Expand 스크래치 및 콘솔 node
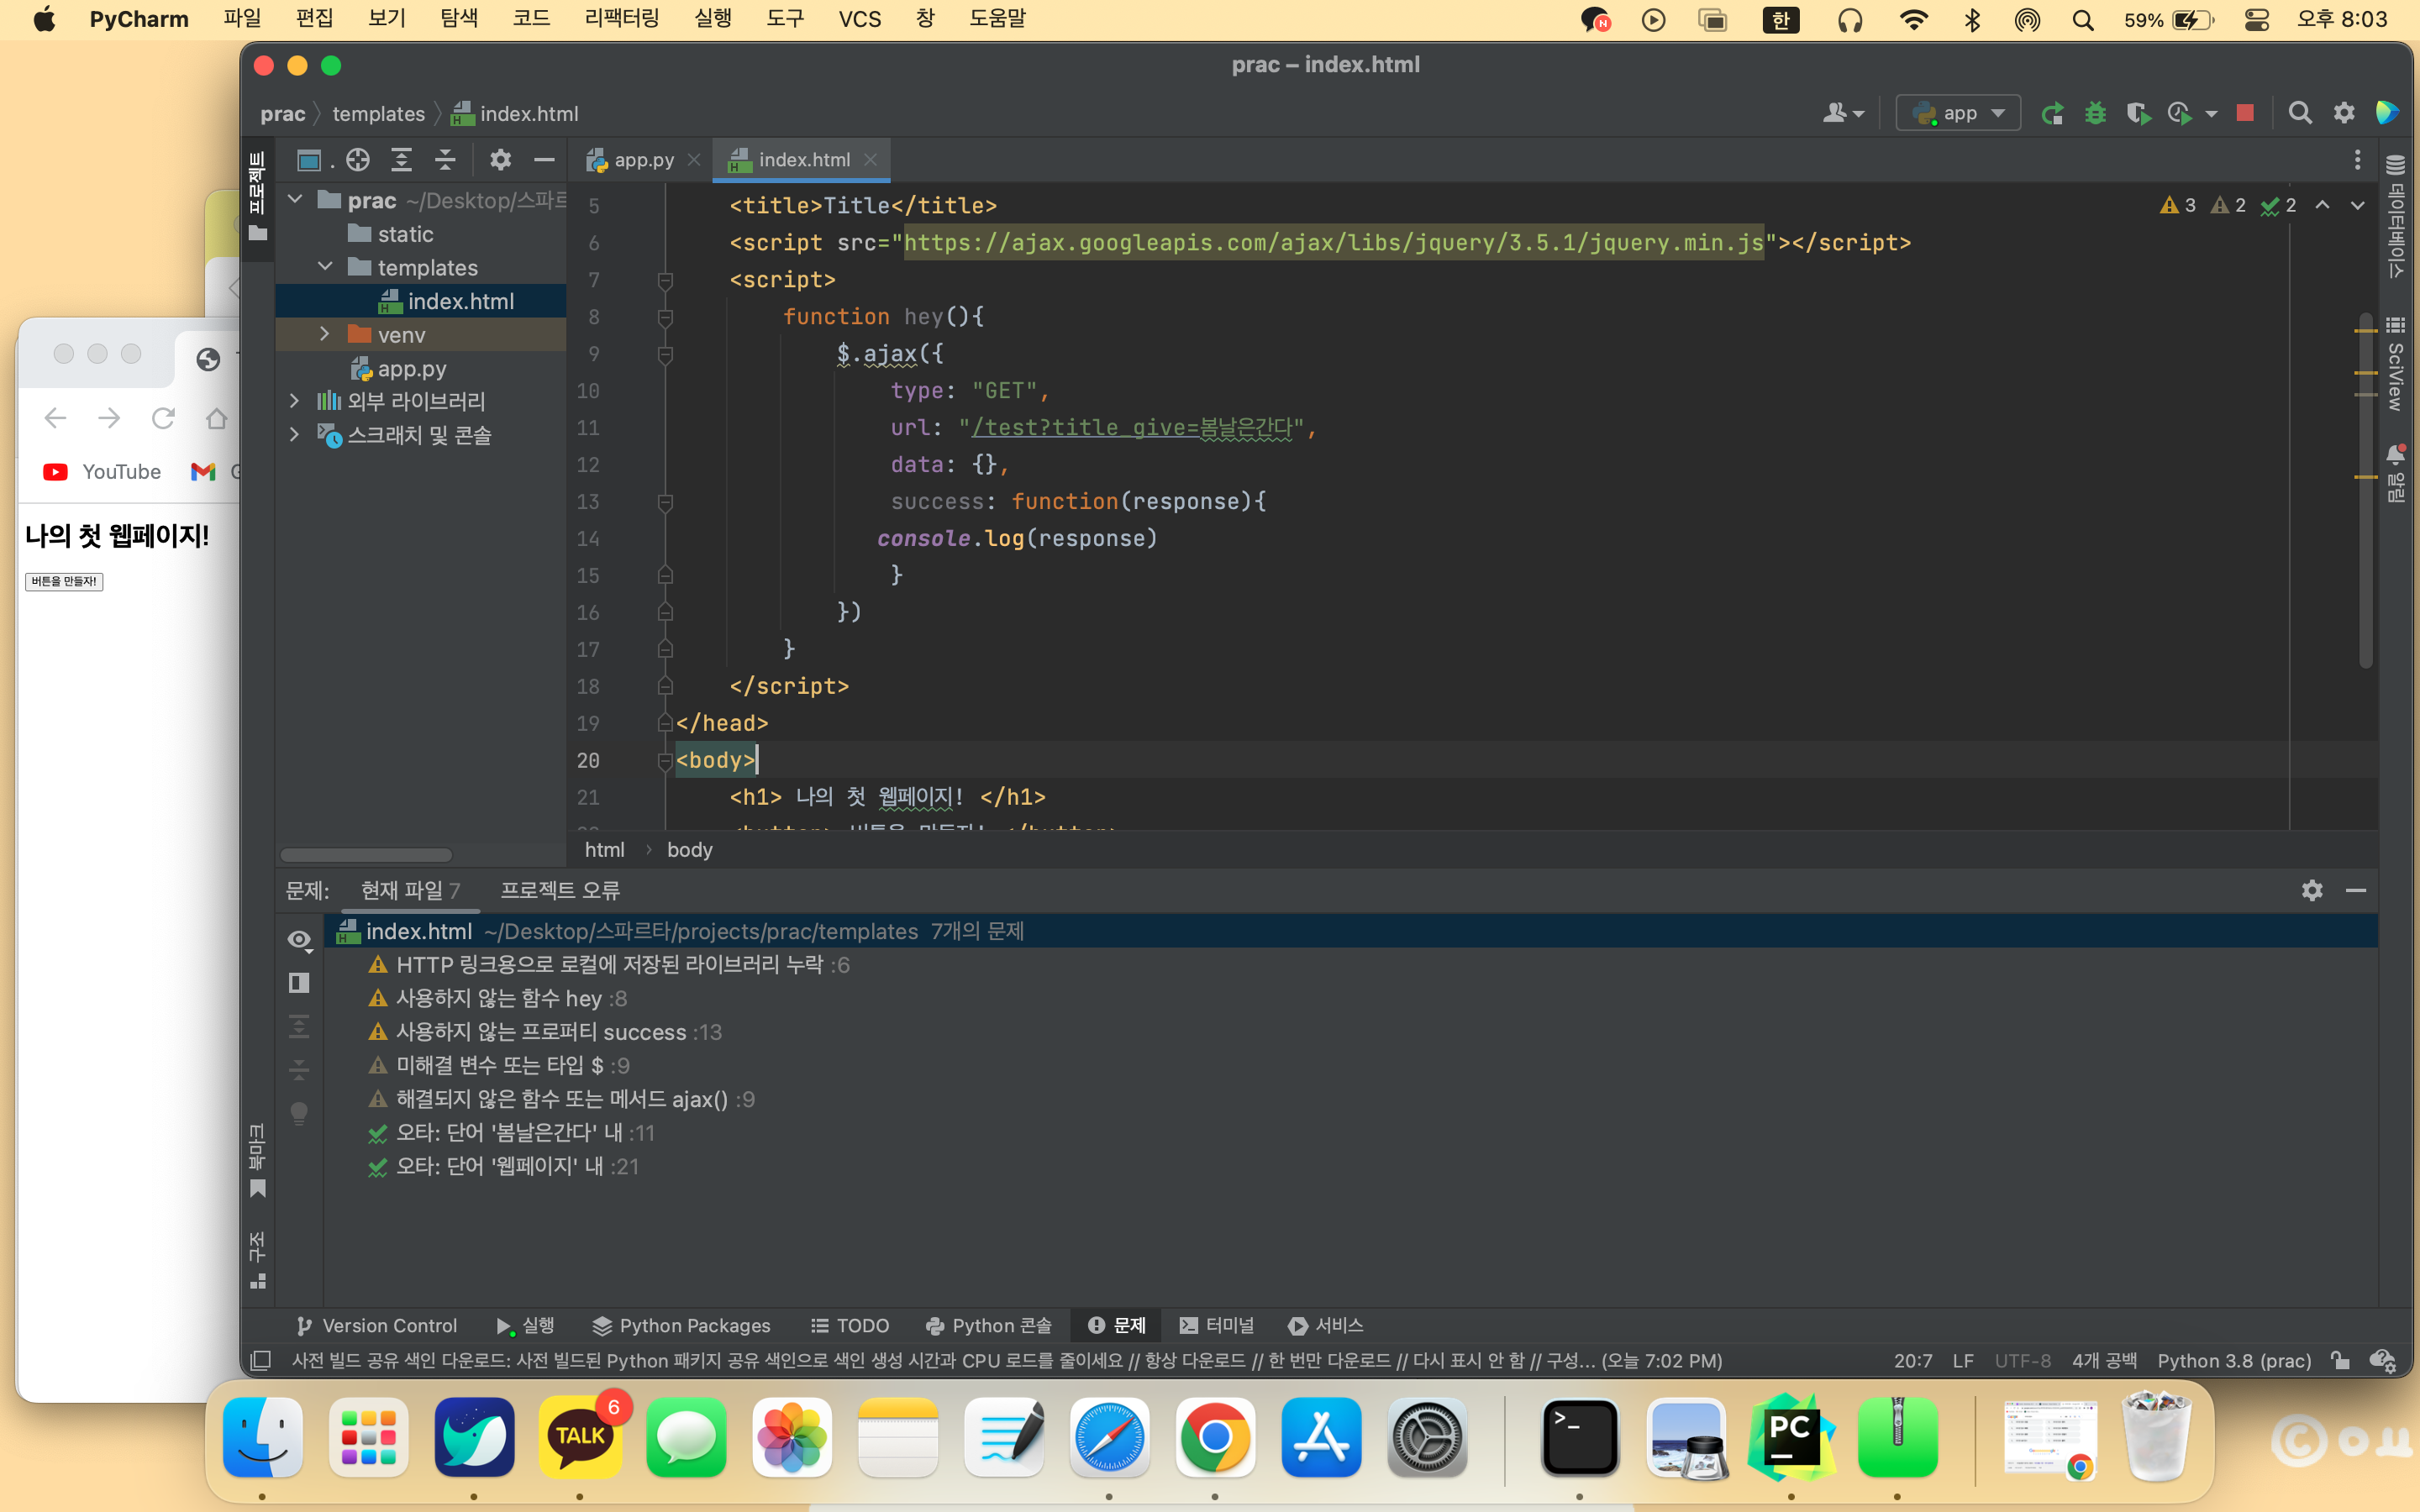 pos(295,434)
